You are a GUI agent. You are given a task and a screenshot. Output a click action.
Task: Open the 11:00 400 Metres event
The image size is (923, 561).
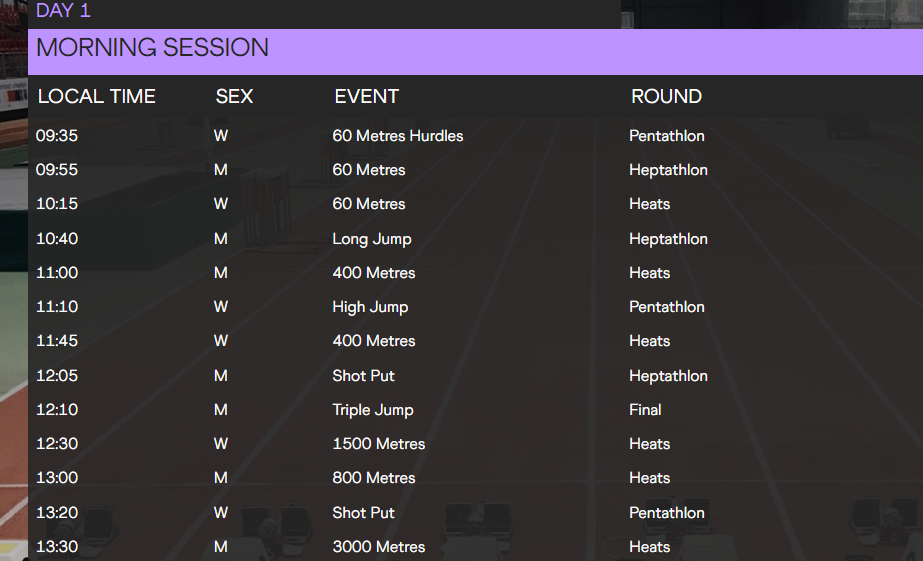tap(374, 273)
